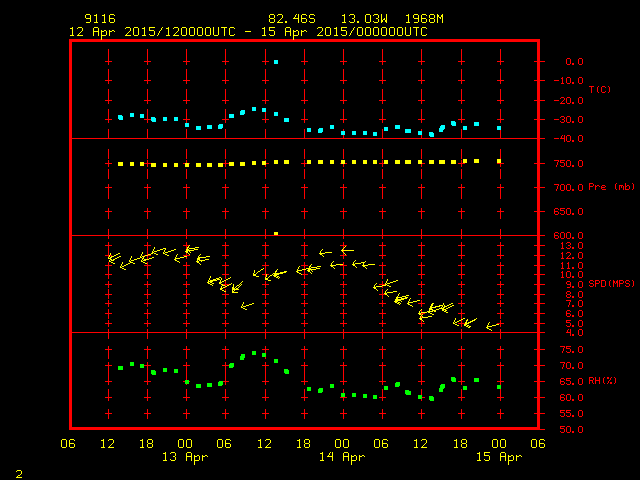This screenshot has height=480, width=640.
Task: Click the outlier yellow pressure point near 600.0
Action: tap(276, 233)
